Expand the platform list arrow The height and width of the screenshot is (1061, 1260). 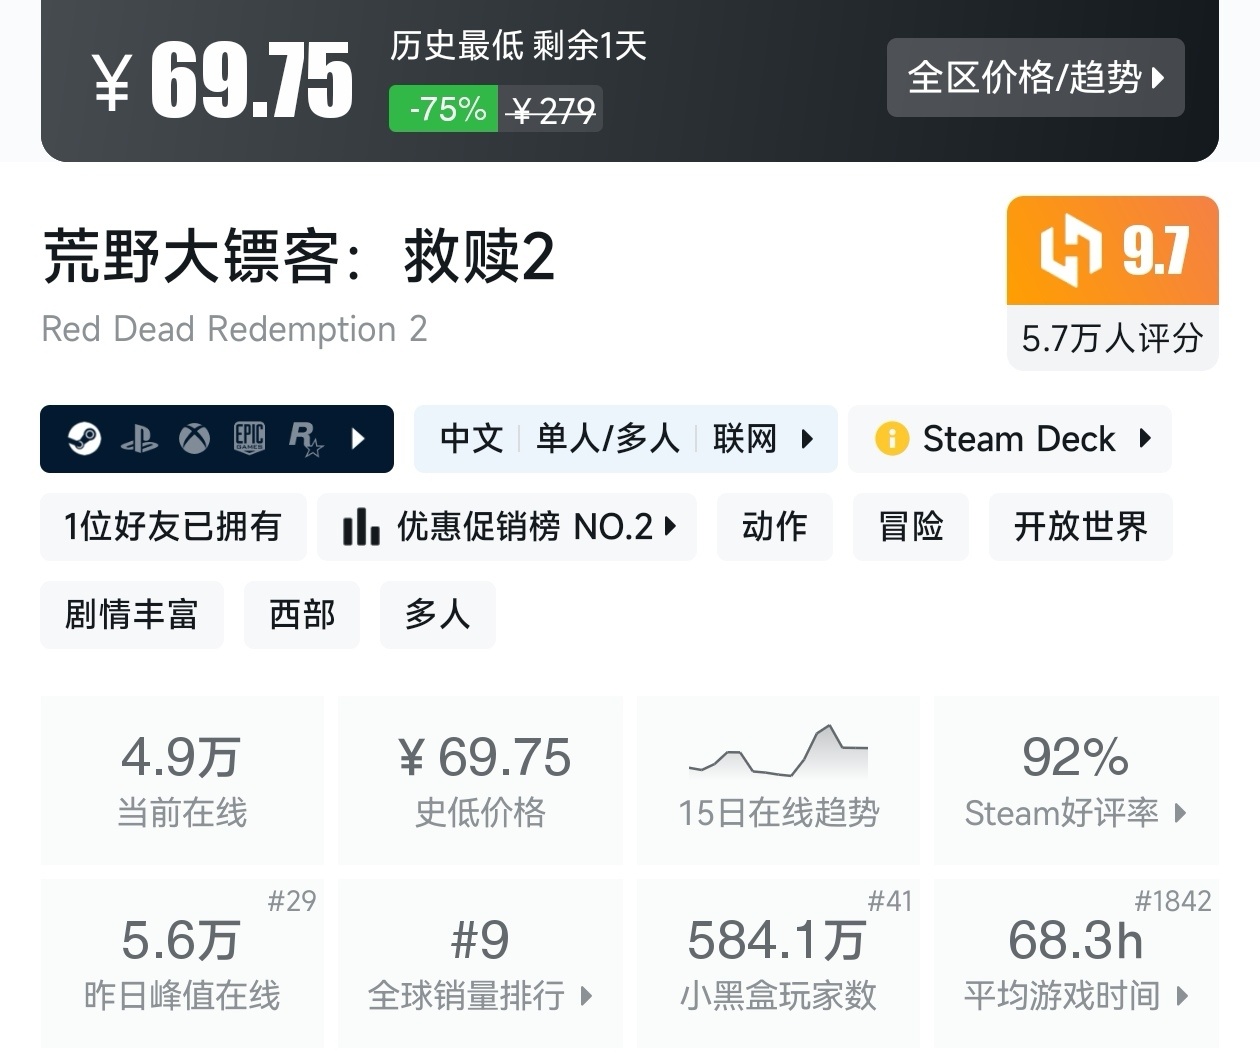click(359, 438)
